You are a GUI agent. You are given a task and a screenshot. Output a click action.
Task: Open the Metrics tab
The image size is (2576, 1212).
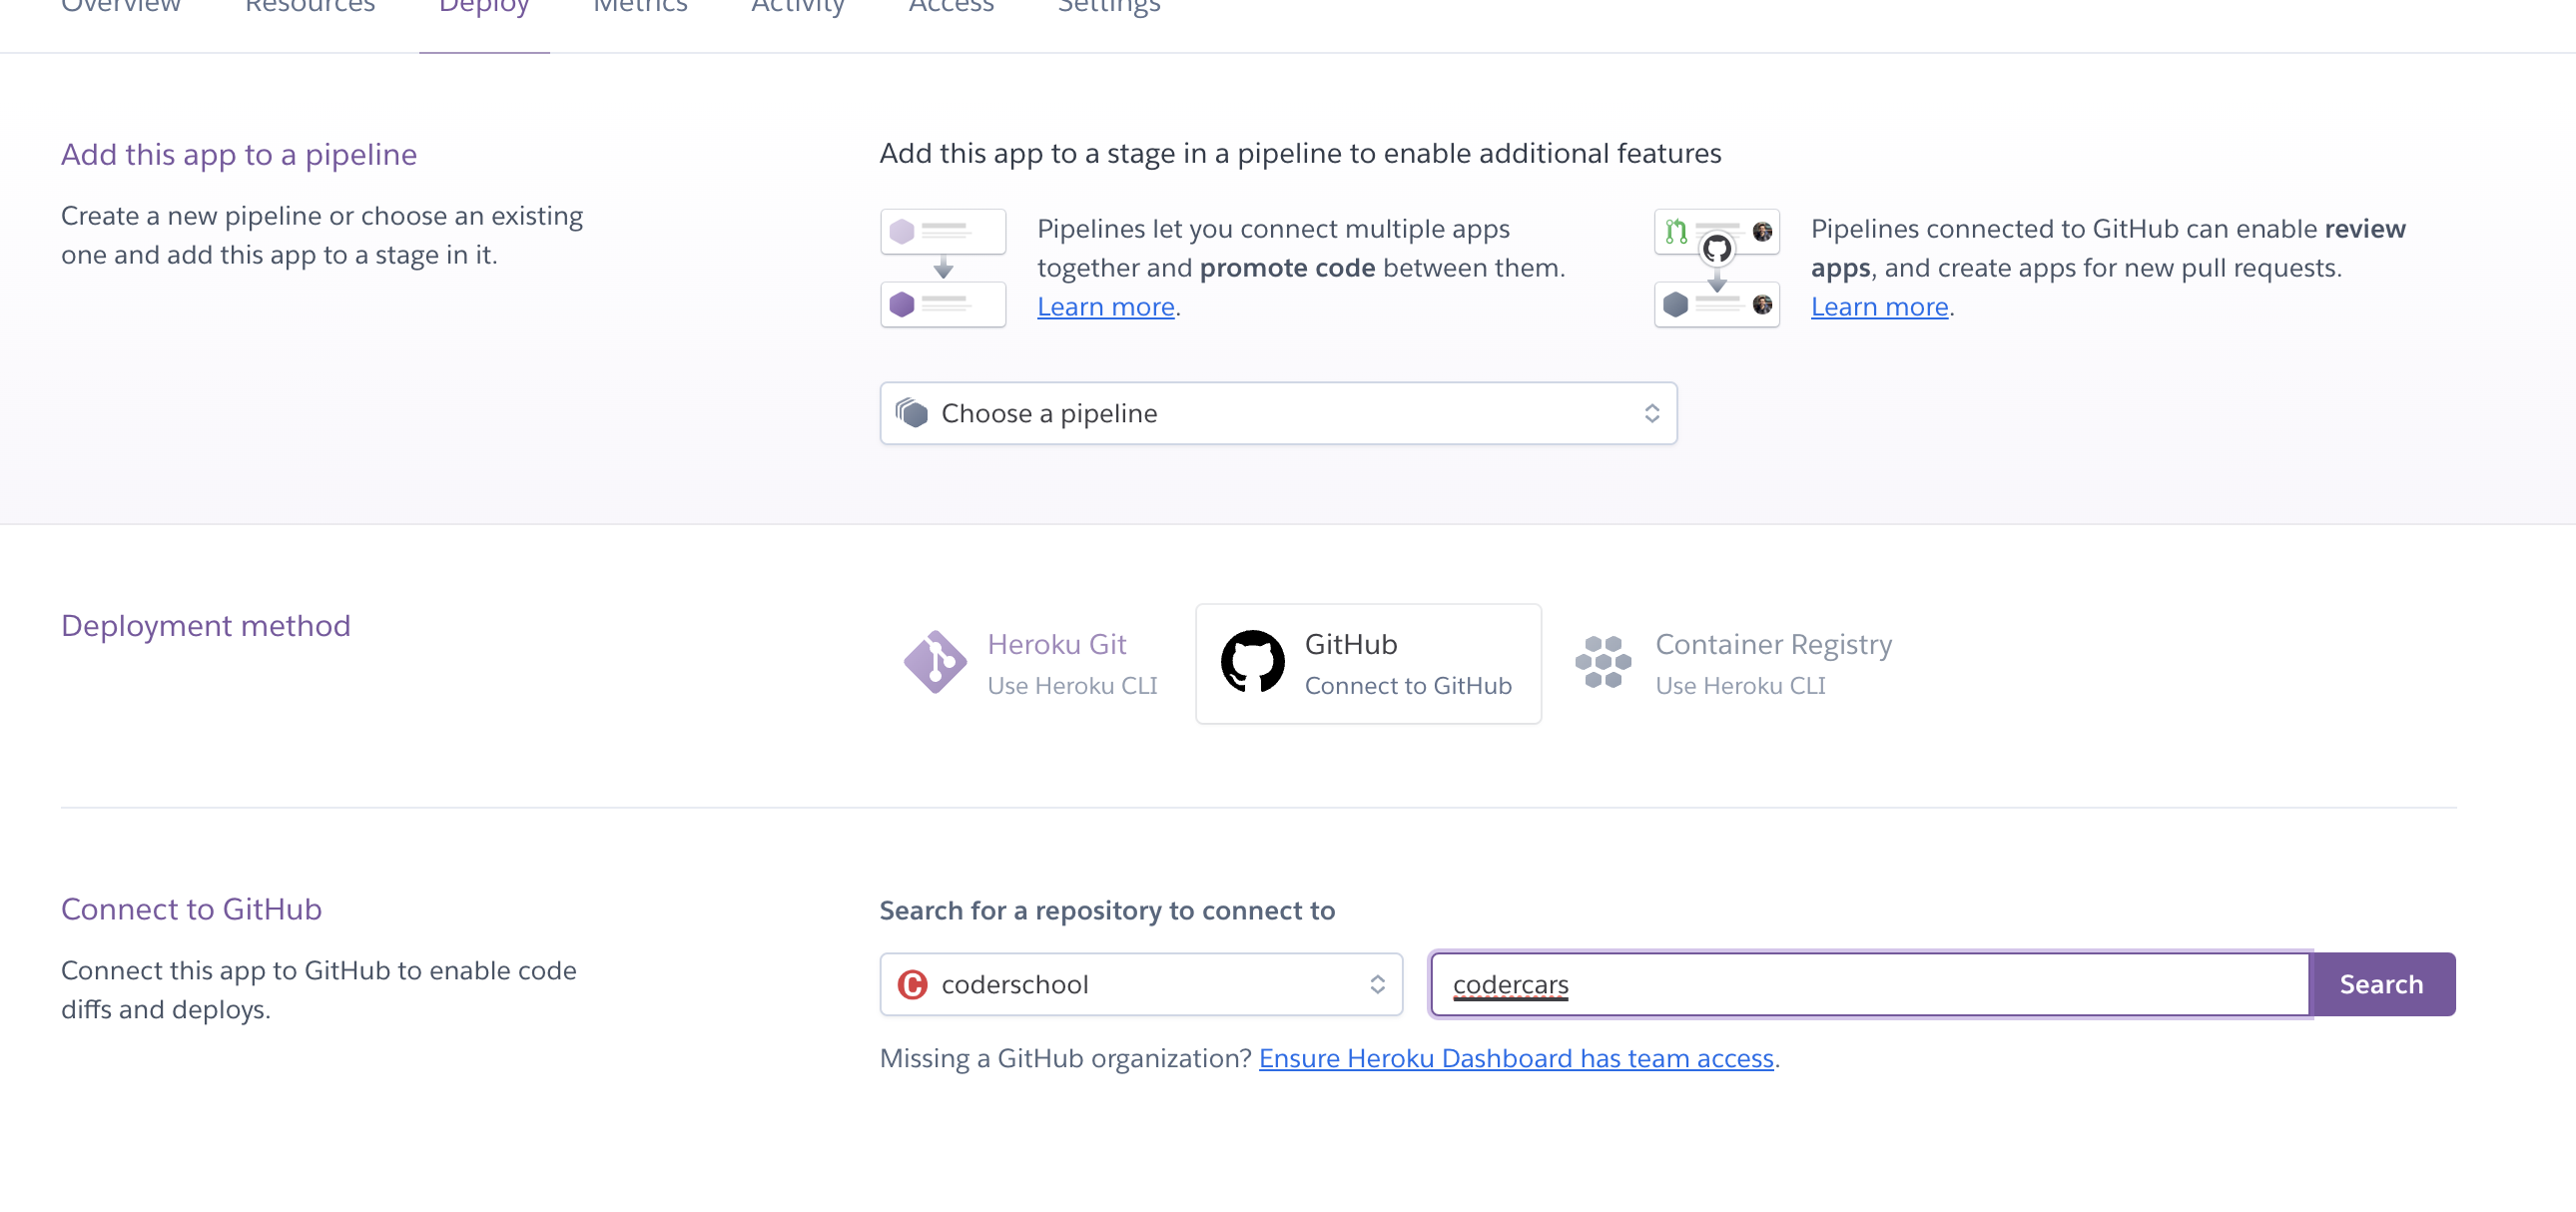point(640,8)
